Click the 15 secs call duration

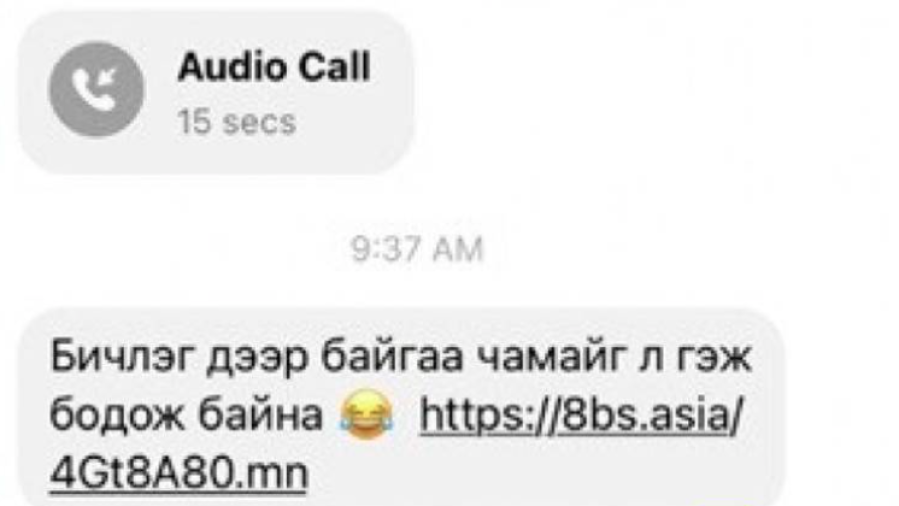[x=236, y=122]
